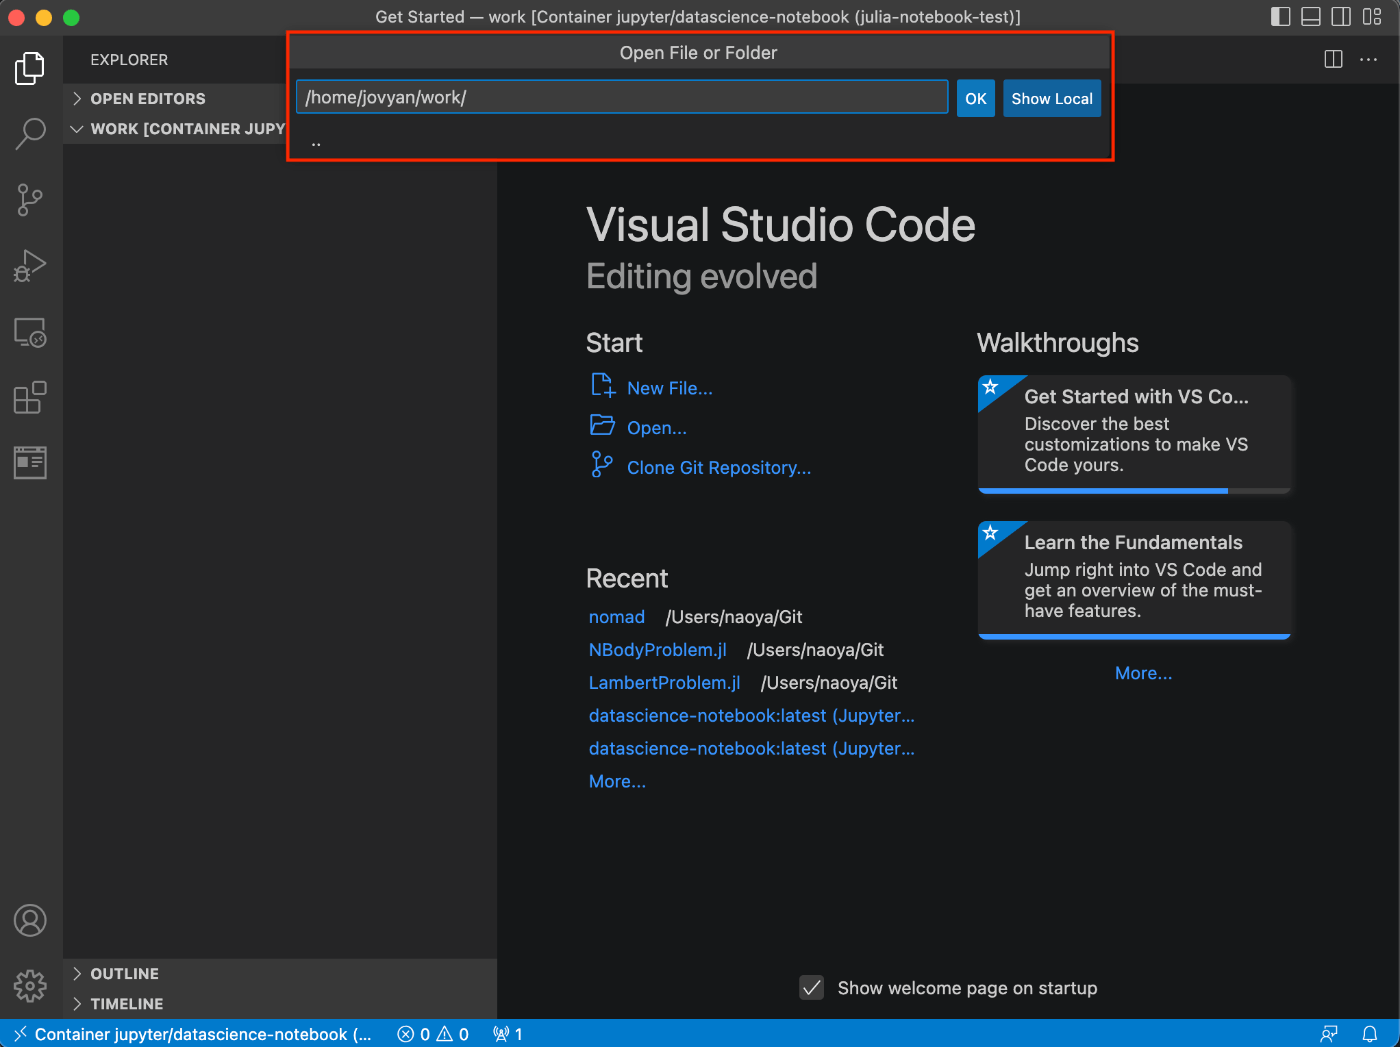This screenshot has height=1047, width=1400.
Task: Click the Show Local button
Action: pyautogui.click(x=1052, y=98)
